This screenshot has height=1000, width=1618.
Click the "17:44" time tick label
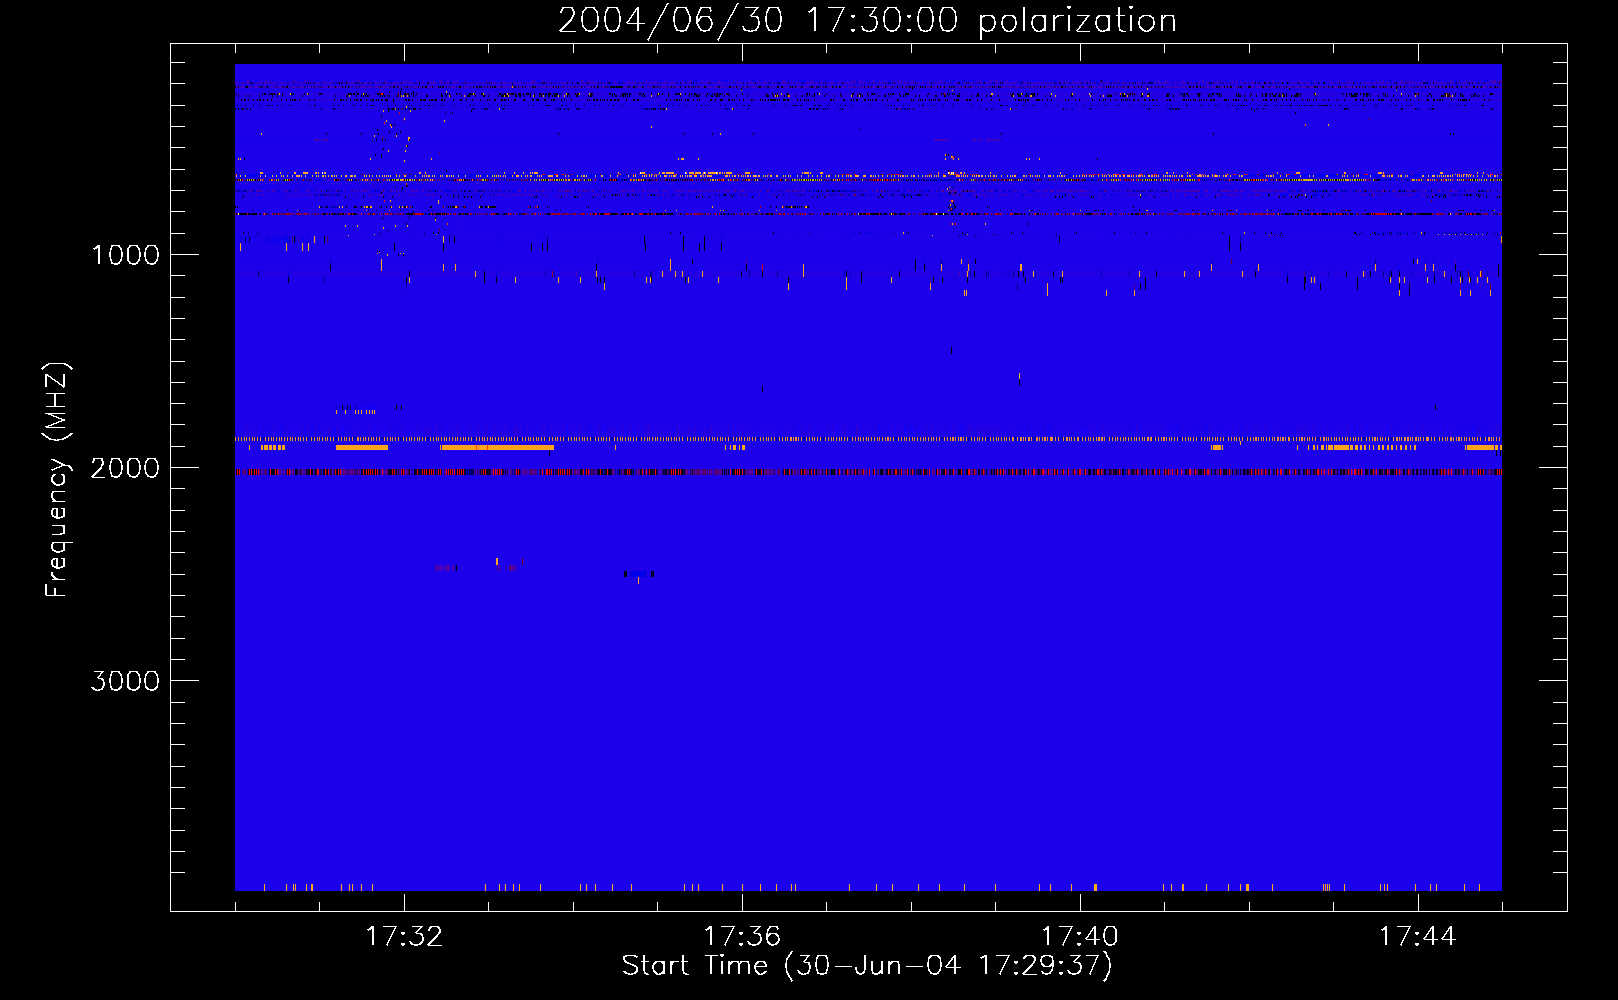tap(1418, 937)
